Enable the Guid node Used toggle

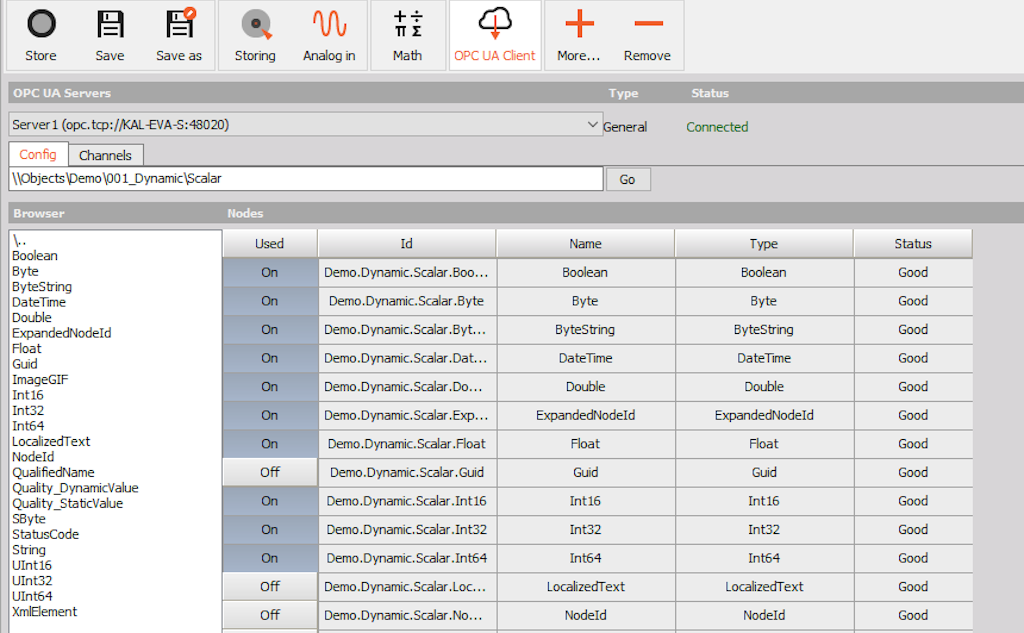[x=270, y=472]
